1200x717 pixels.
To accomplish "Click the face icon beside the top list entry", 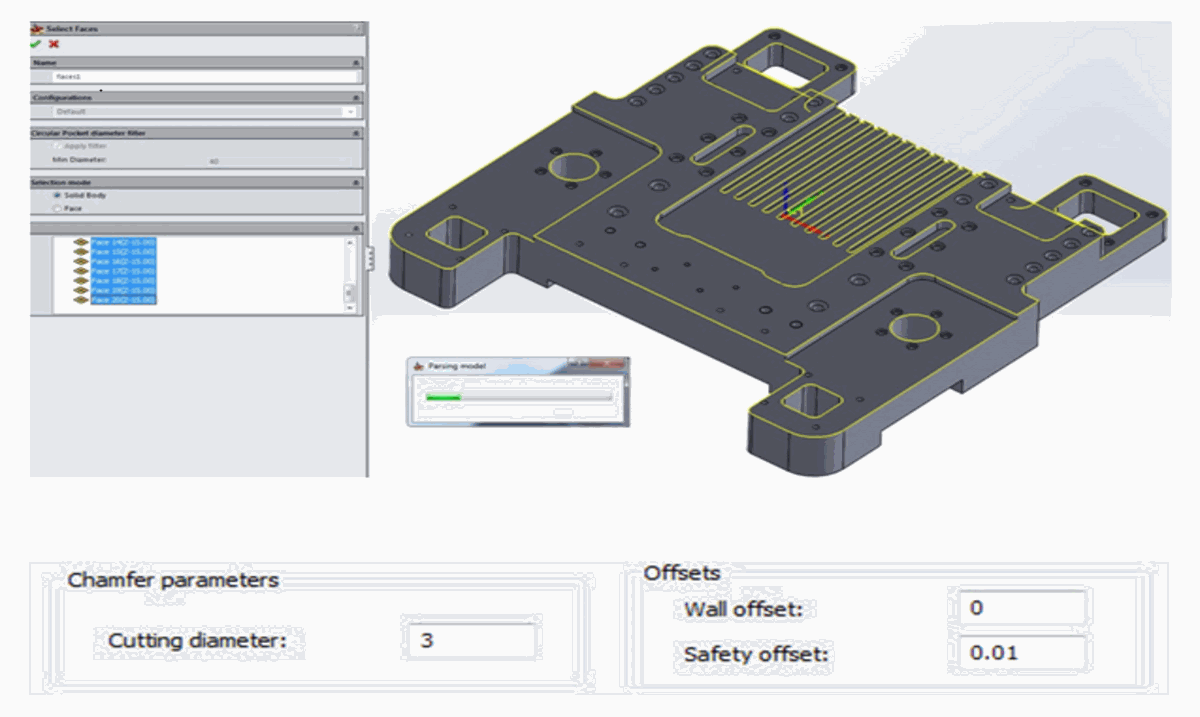I will [81, 242].
